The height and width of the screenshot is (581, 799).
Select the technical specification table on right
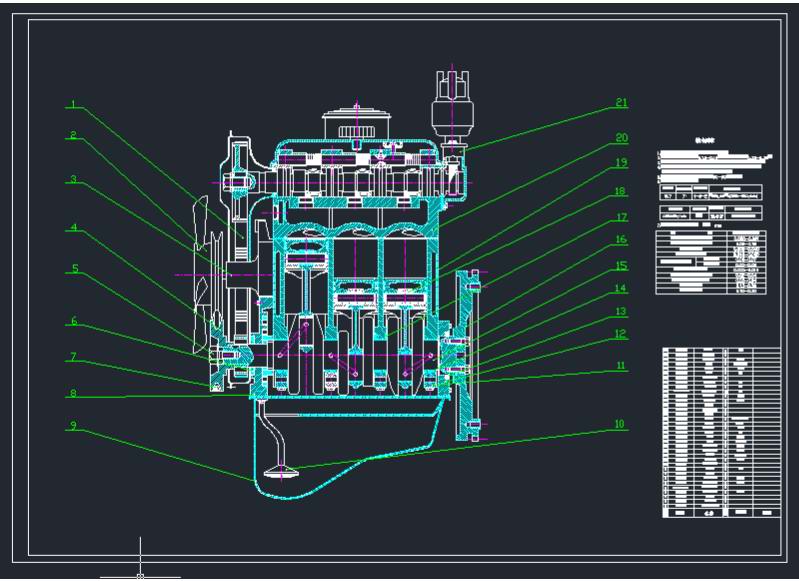710,262
